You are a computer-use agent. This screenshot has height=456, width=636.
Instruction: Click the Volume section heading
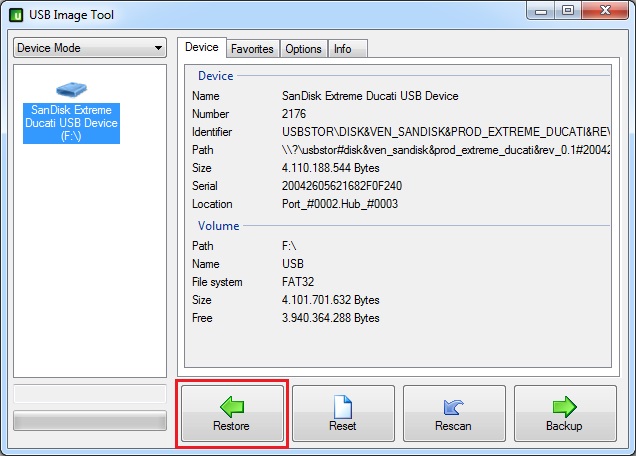pos(219,226)
